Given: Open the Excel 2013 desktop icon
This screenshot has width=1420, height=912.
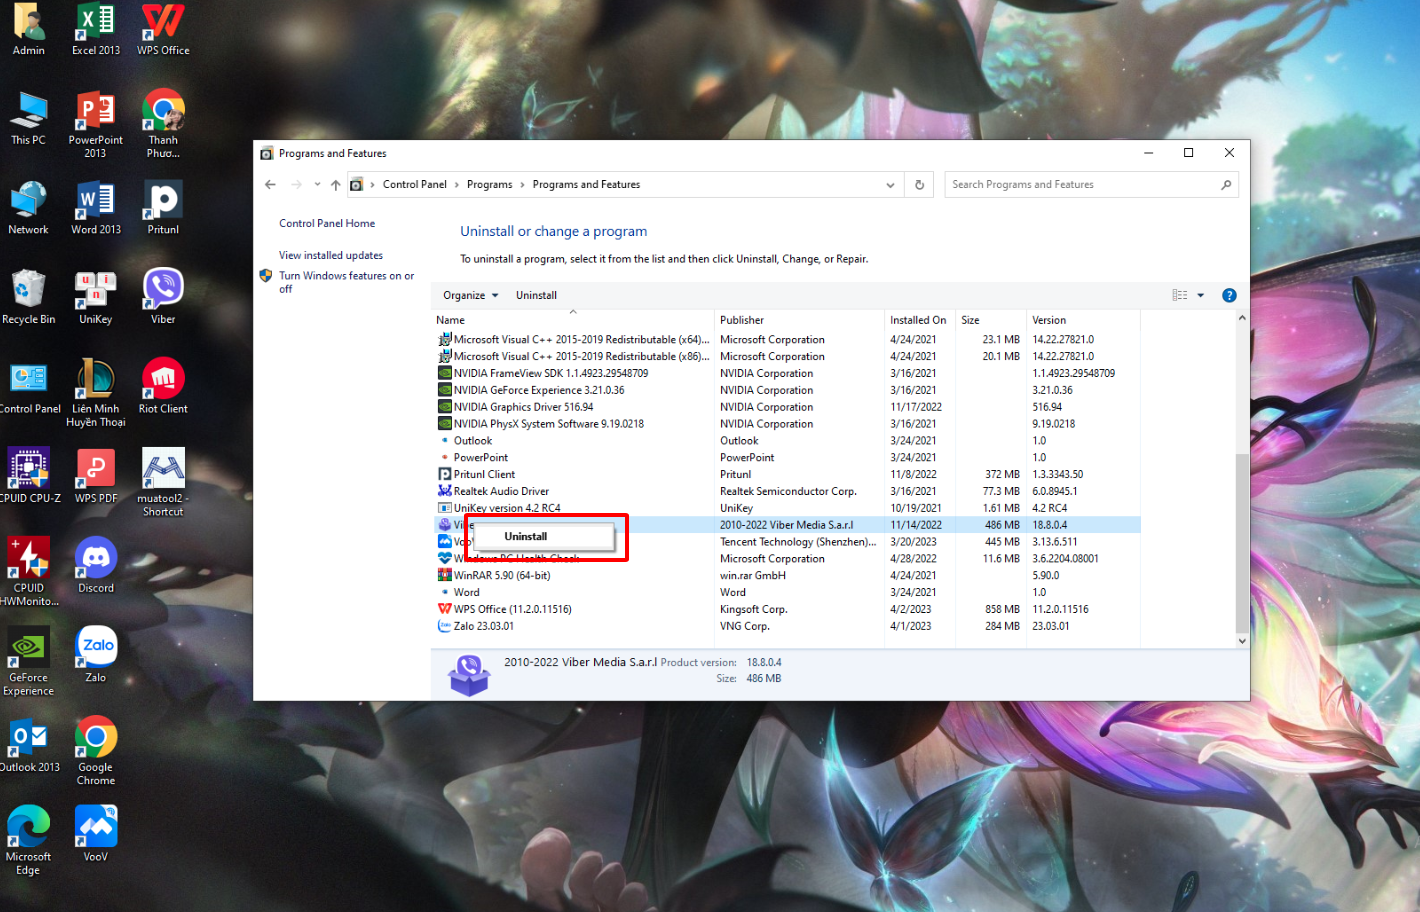Looking at the screenshot, I should [x=96, y=28].
